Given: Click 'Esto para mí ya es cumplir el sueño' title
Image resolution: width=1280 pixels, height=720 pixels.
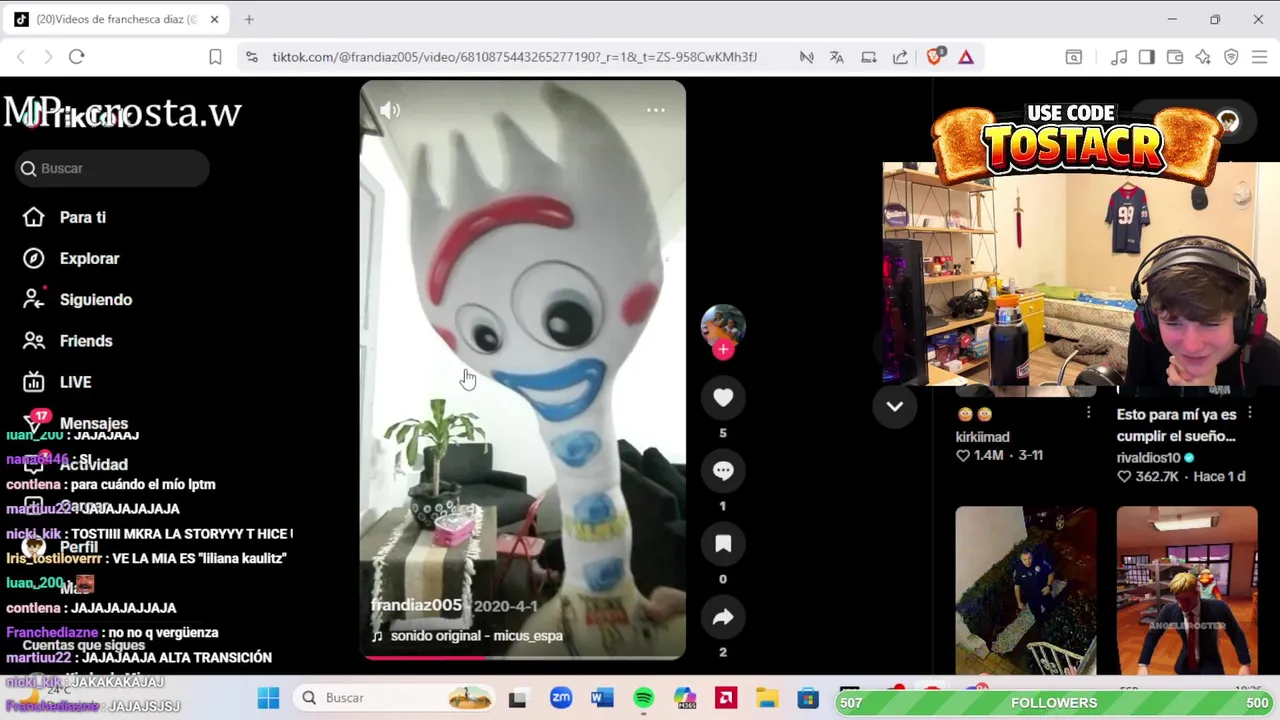Looking at the screenshot, I should [1177, 425].
